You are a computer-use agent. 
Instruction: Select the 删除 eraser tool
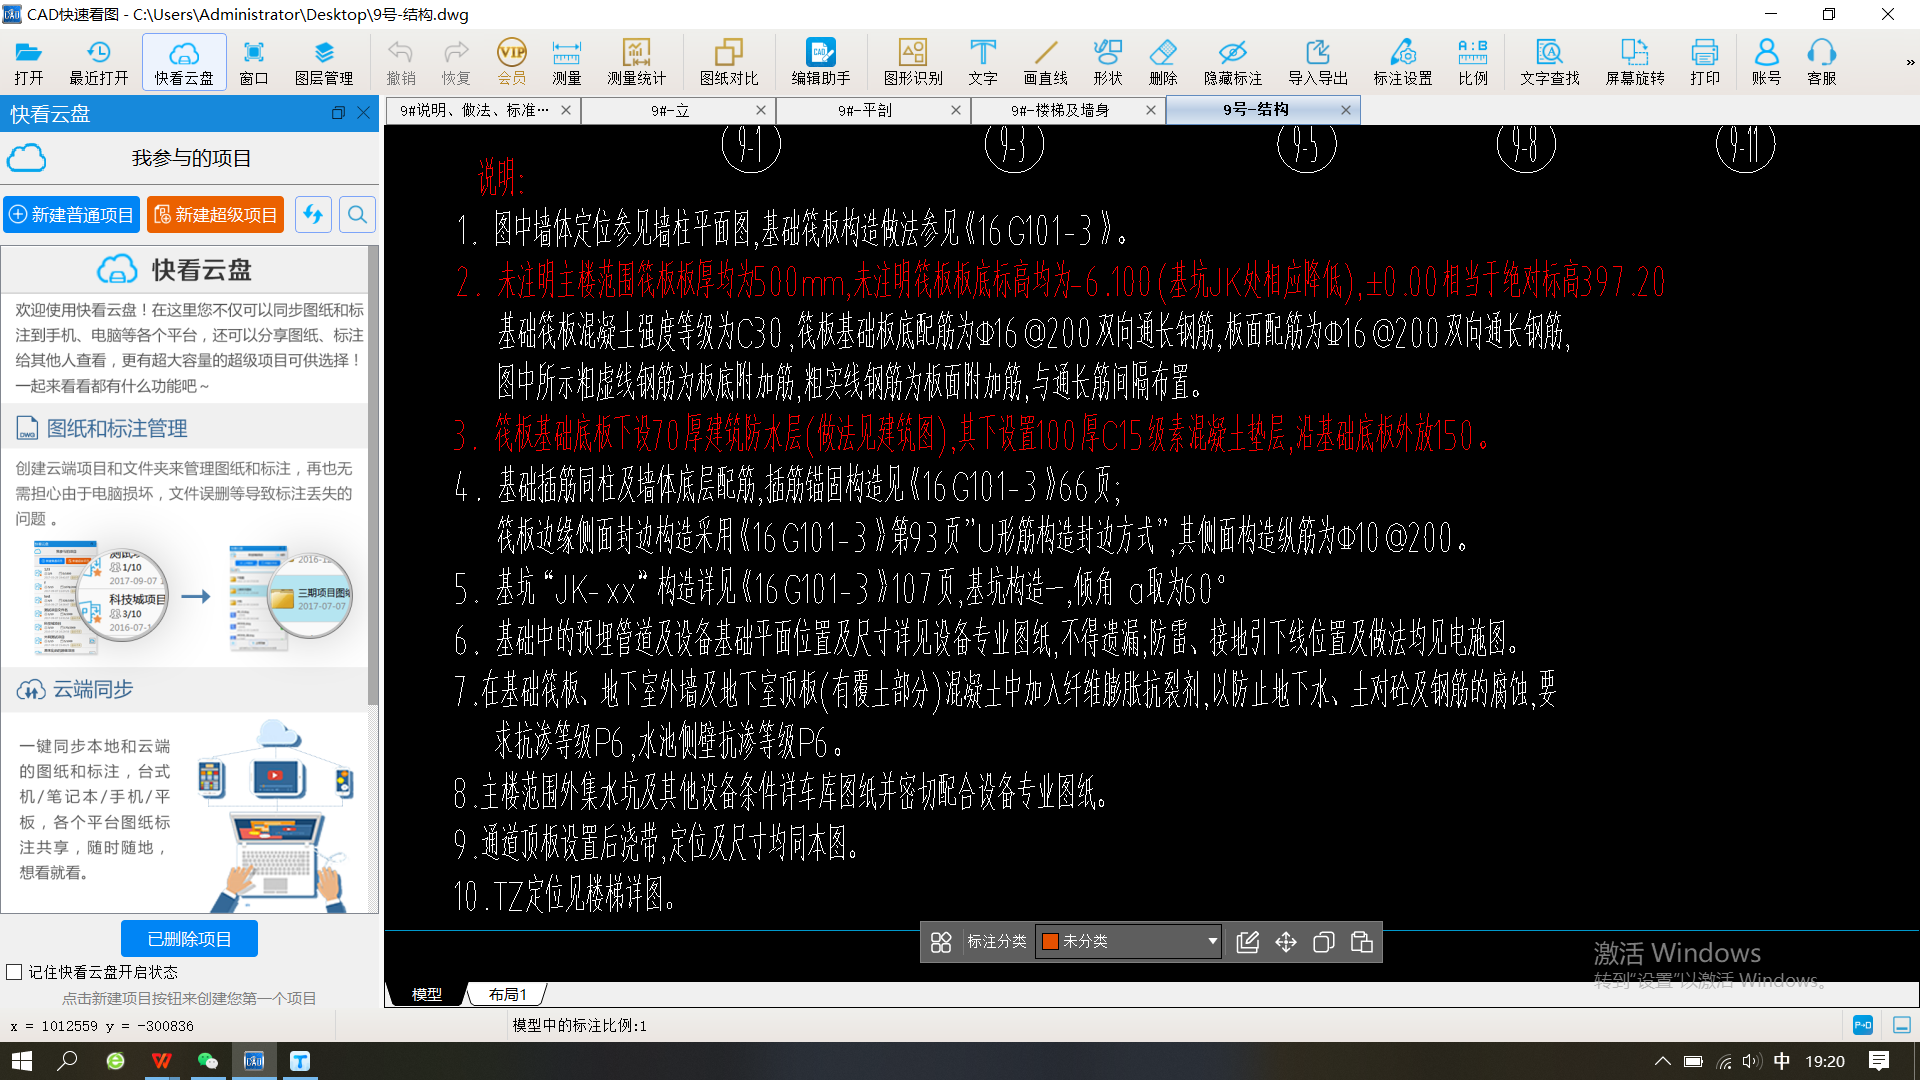[1163, 62]
